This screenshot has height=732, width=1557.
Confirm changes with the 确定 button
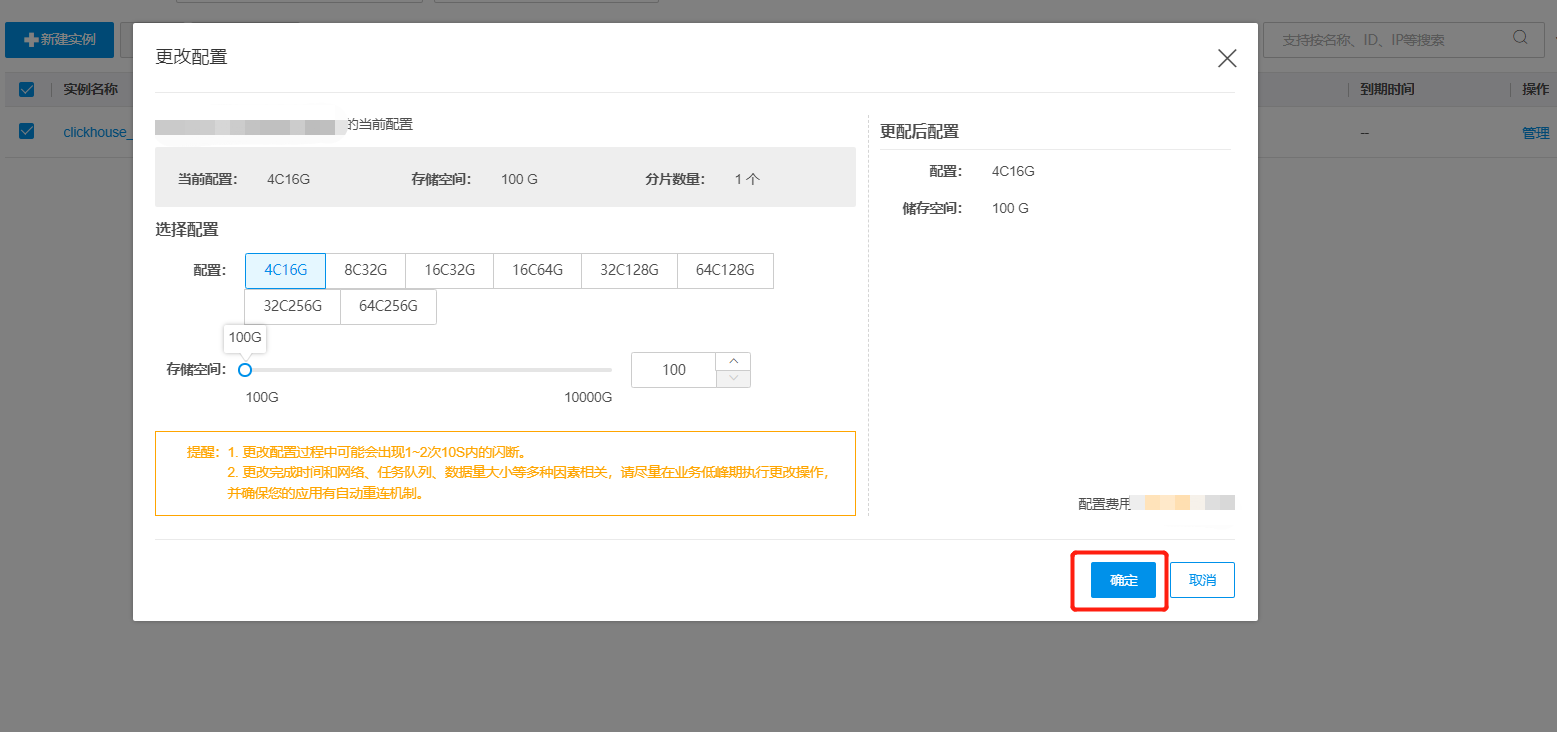tap(1123, 580)
